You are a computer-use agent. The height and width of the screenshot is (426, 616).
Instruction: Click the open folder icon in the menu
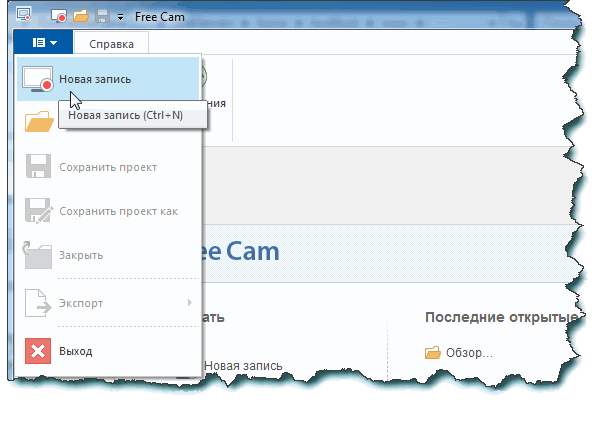[39, 121]
